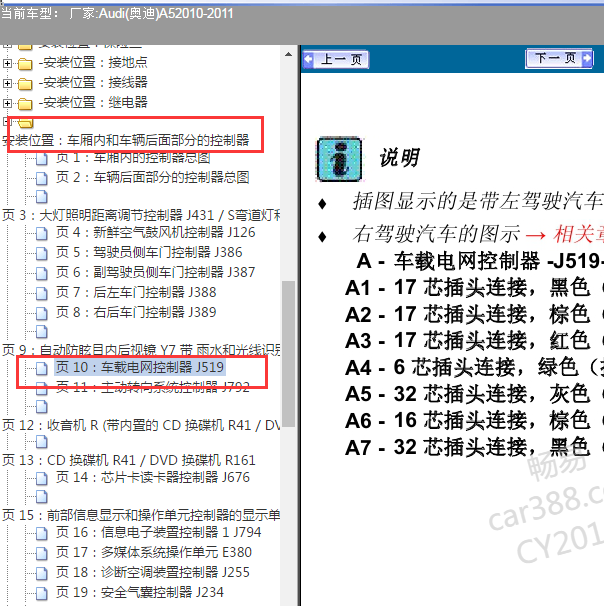The height and width of the screenshot is (606, 604).
Task: Click document icon beside 页 5 J386
Action: pyautogui.click(x=41, y=254)
